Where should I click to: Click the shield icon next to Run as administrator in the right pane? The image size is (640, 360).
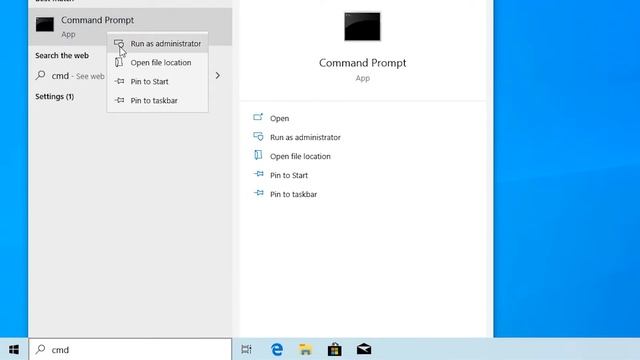point(258,136)
